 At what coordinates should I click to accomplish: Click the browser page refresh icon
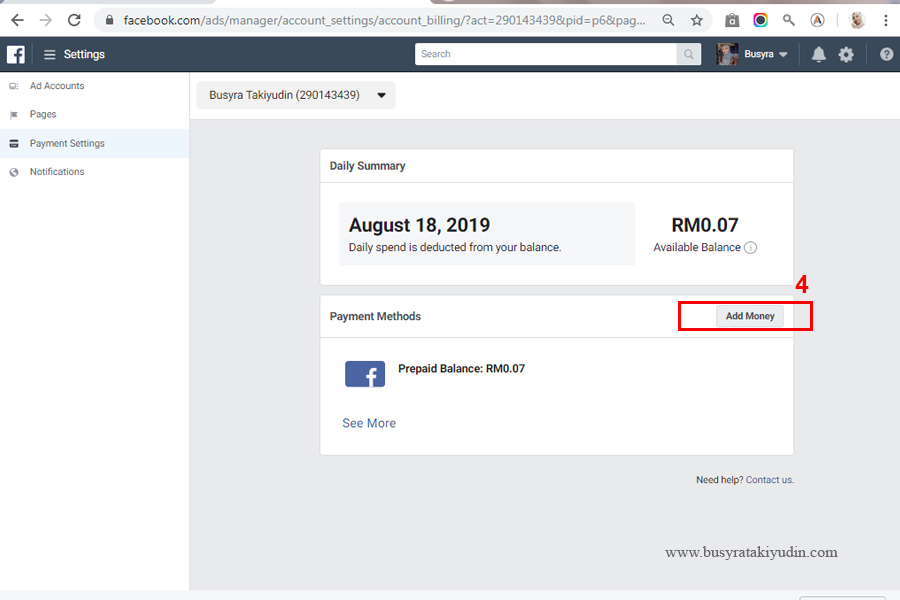coord(74,19)
